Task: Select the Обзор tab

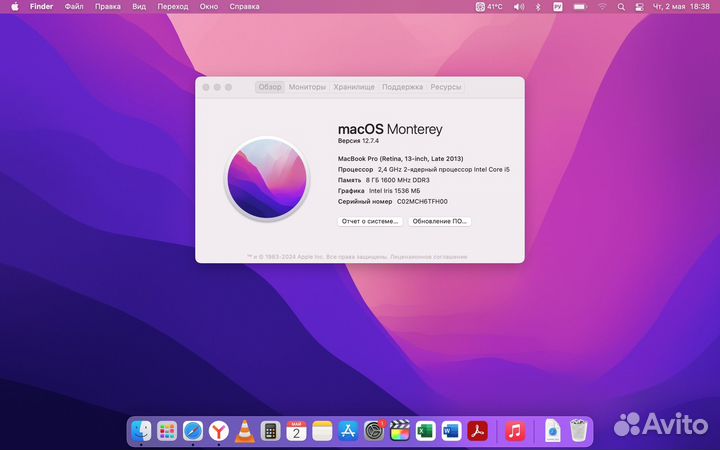Action: 270,87
